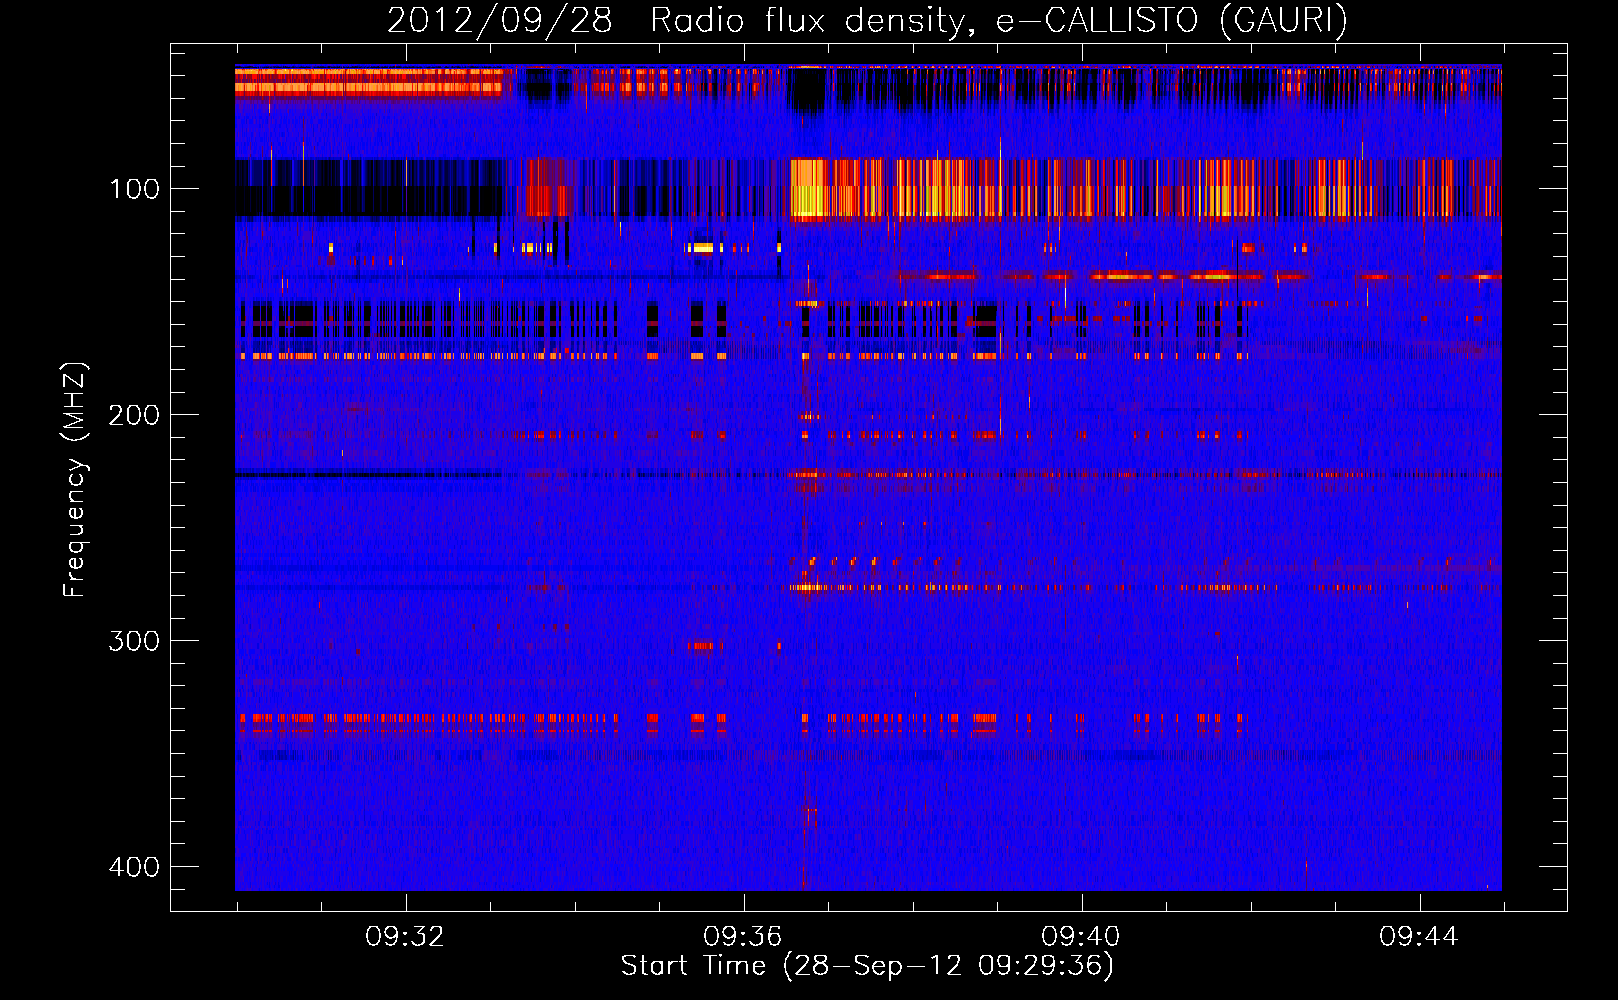Click the "Start Time (28-Sep-12 09:29:36)" label
The width and height of the screenshot is (1618, 1000).
(x=867, y=966)
